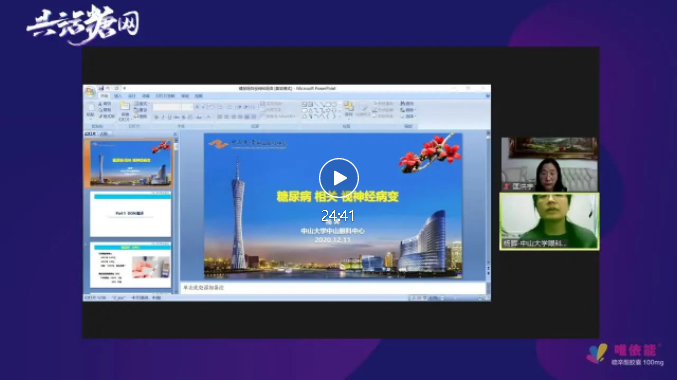Click the Office button in PowerPoint
This screenshot has height=380, width=678.
(x=90, y=92)
